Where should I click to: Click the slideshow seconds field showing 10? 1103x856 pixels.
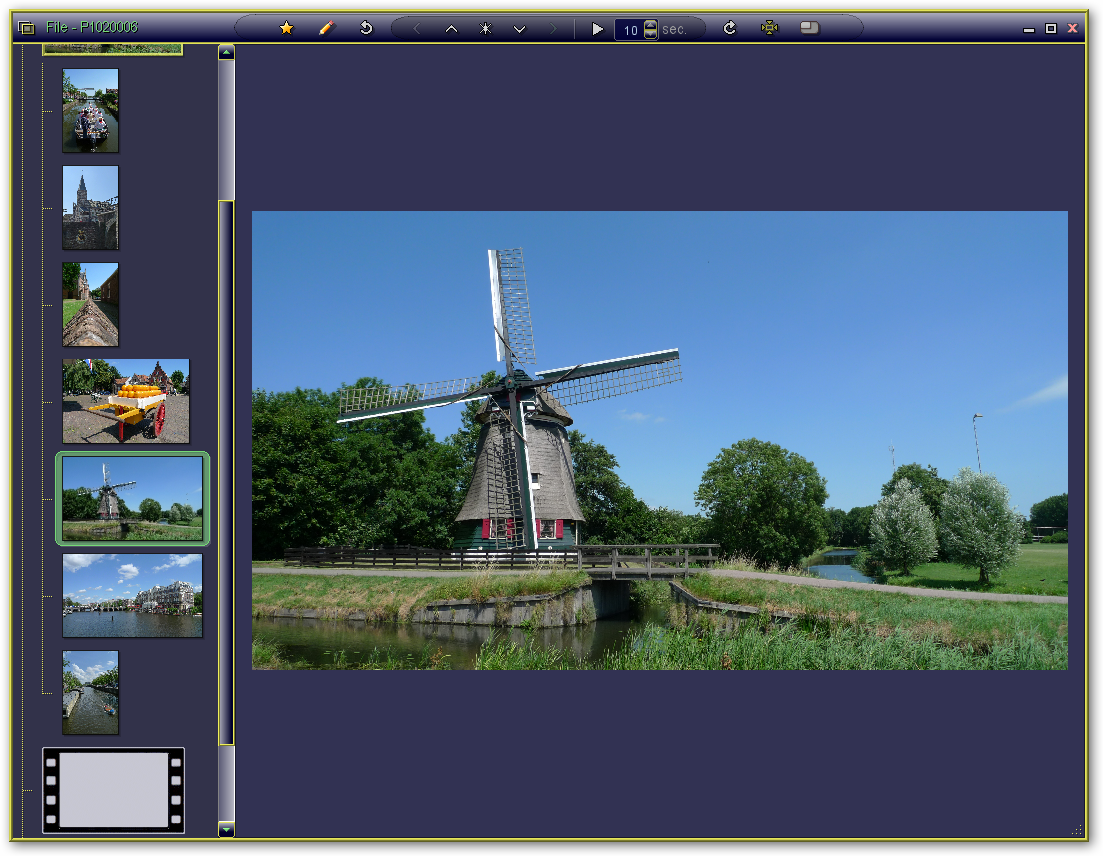[x=630, y=30]
